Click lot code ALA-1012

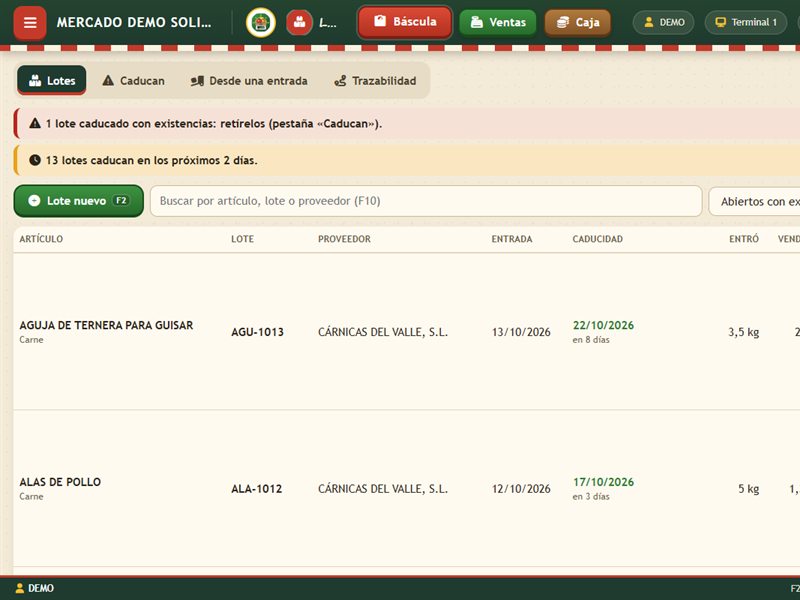point(257,489)
